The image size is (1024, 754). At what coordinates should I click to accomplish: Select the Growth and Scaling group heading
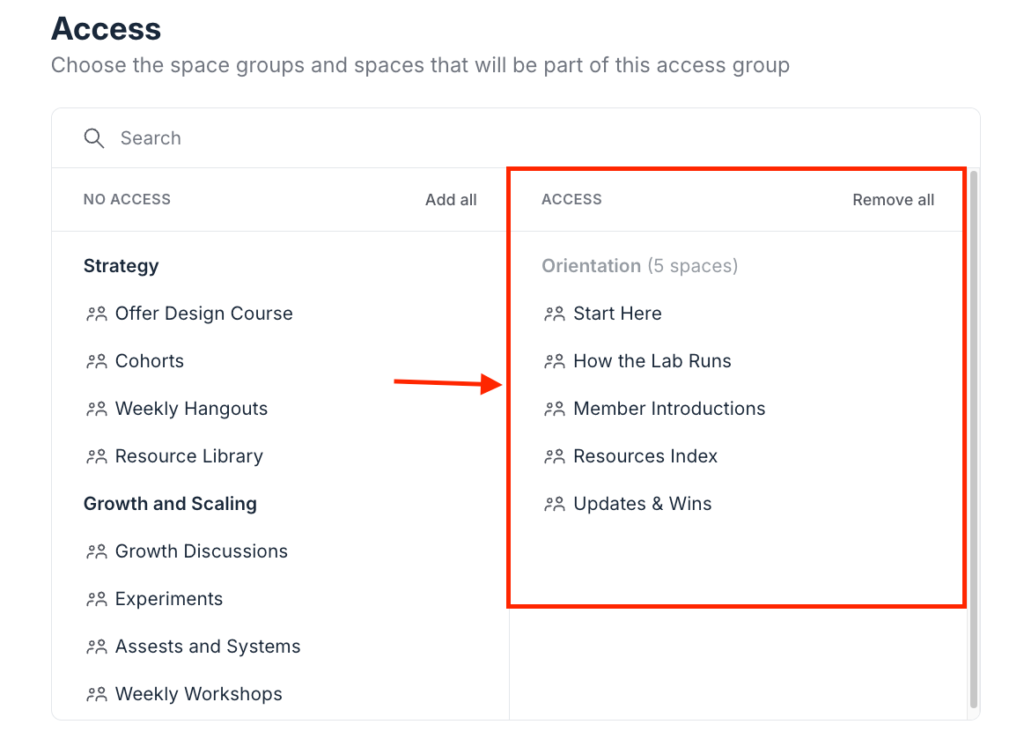tap(170, 504)
